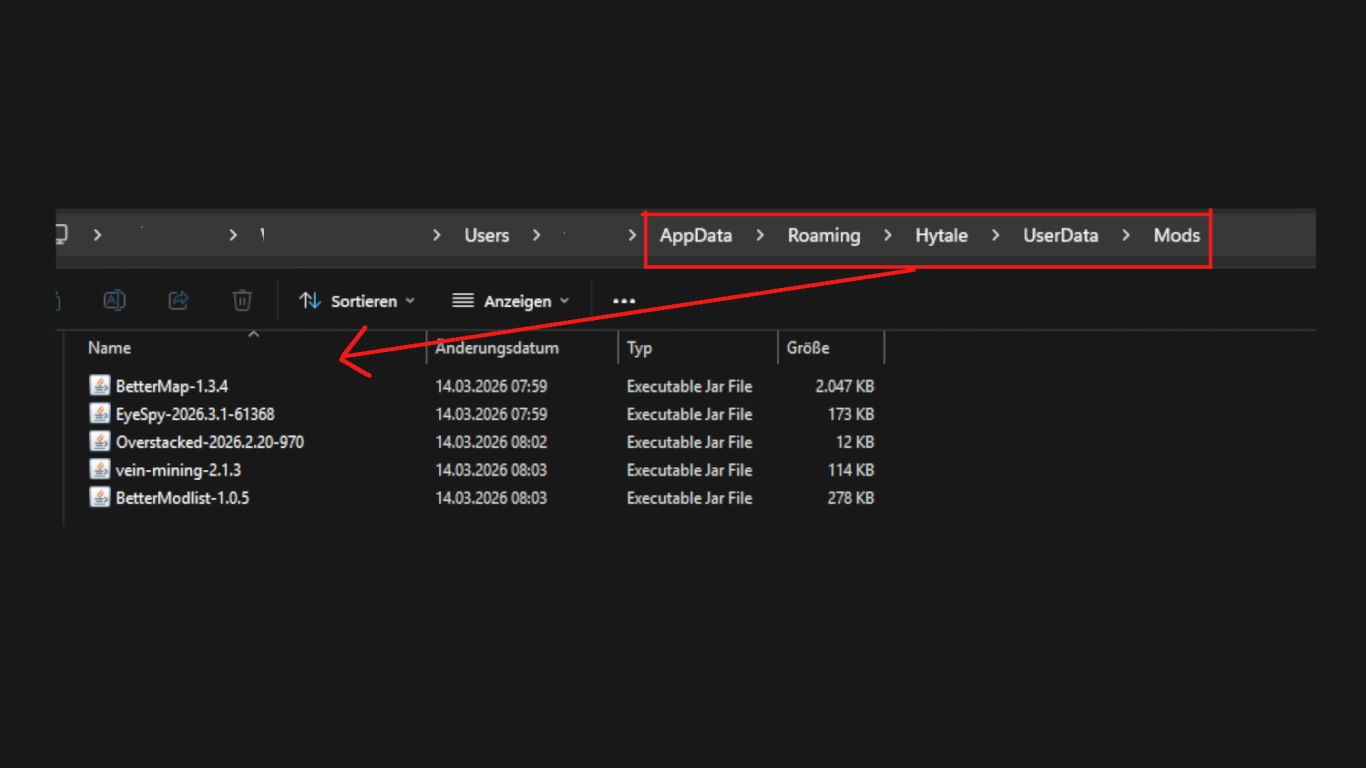This screenshot has height=768, width=1366.
Task: Open the Anzeigen view dropdown
Action: pos(510,301)
